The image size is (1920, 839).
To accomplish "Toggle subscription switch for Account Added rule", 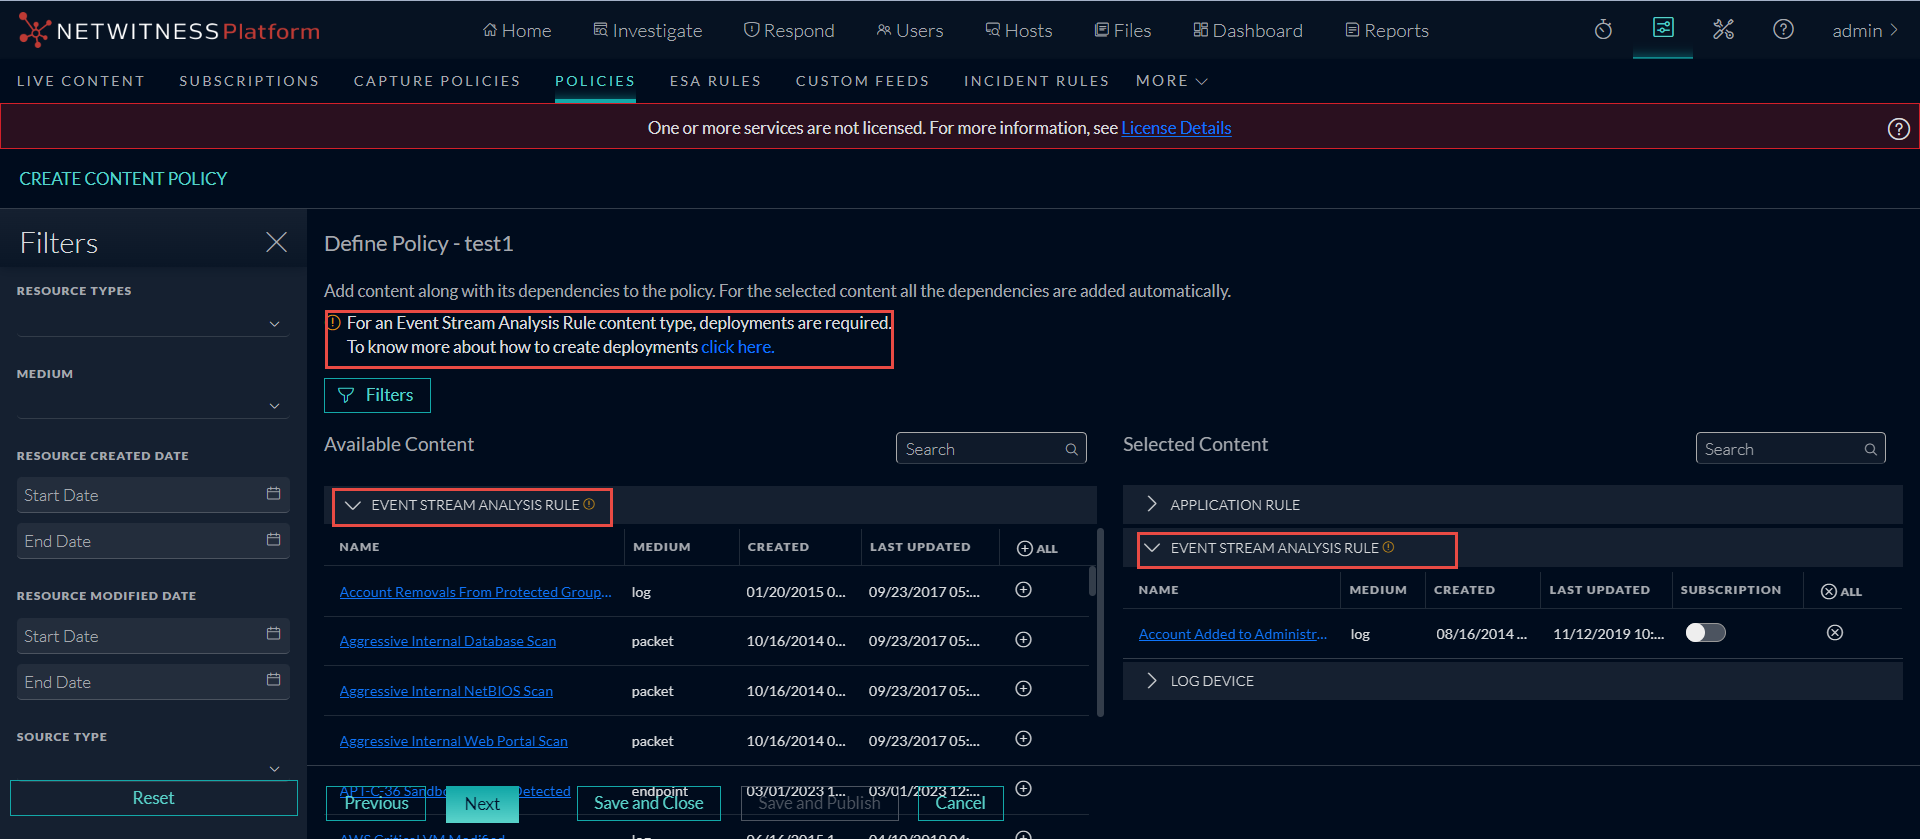I will (1705, 633).
